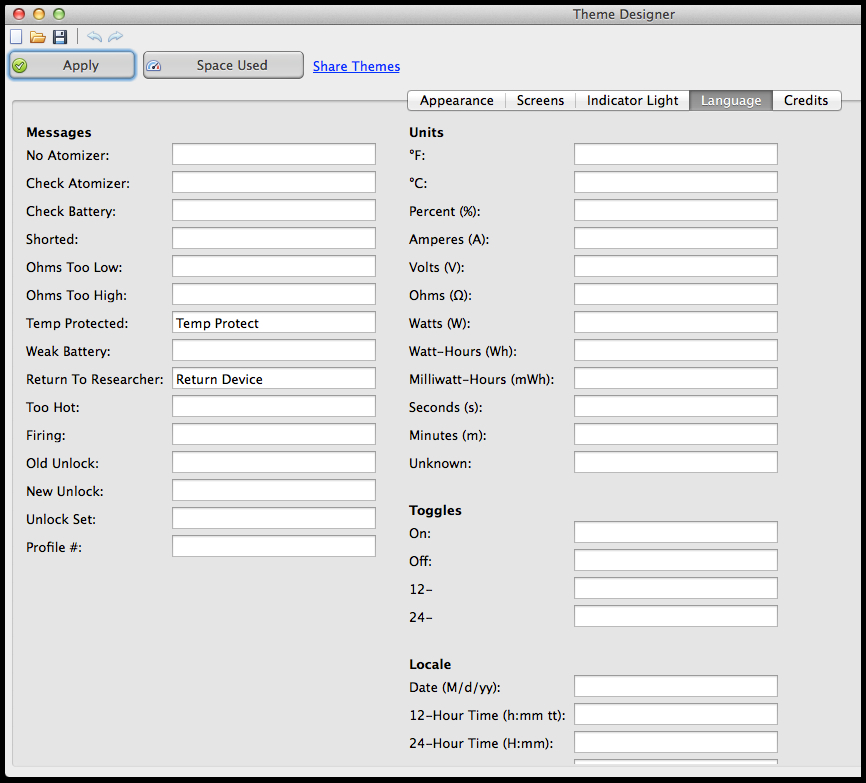Click the Open folder icon

tap(38, 37)
